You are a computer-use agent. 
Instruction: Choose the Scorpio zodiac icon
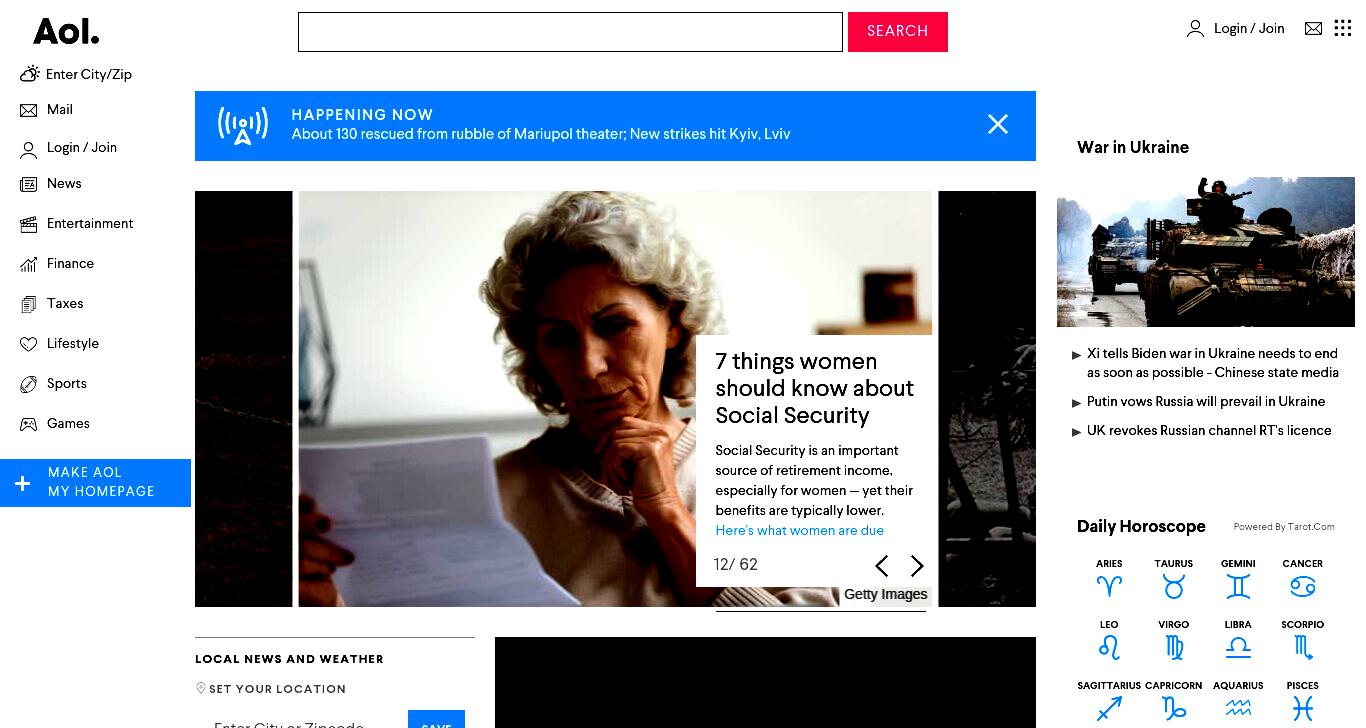pyautogui.click(x=1303, y=647)
